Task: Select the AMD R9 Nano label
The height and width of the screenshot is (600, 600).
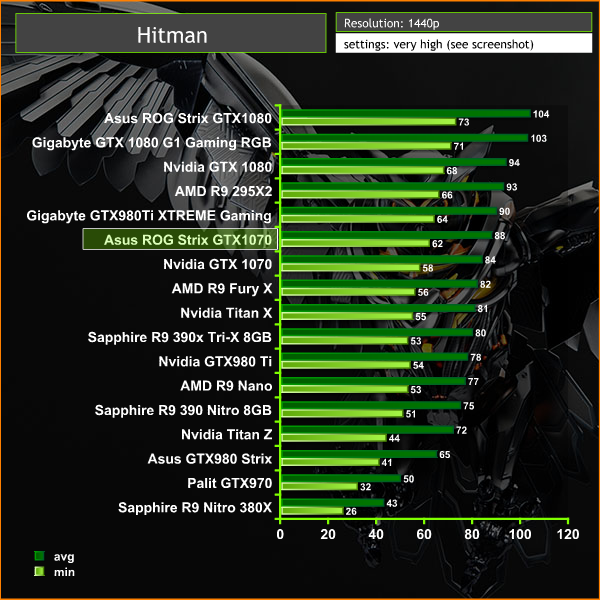Action: tap(226, 386)
